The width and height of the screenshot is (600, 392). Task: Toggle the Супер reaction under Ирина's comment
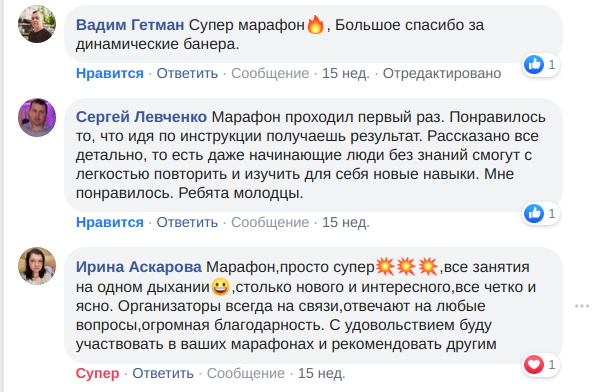(x=98, y=373)
